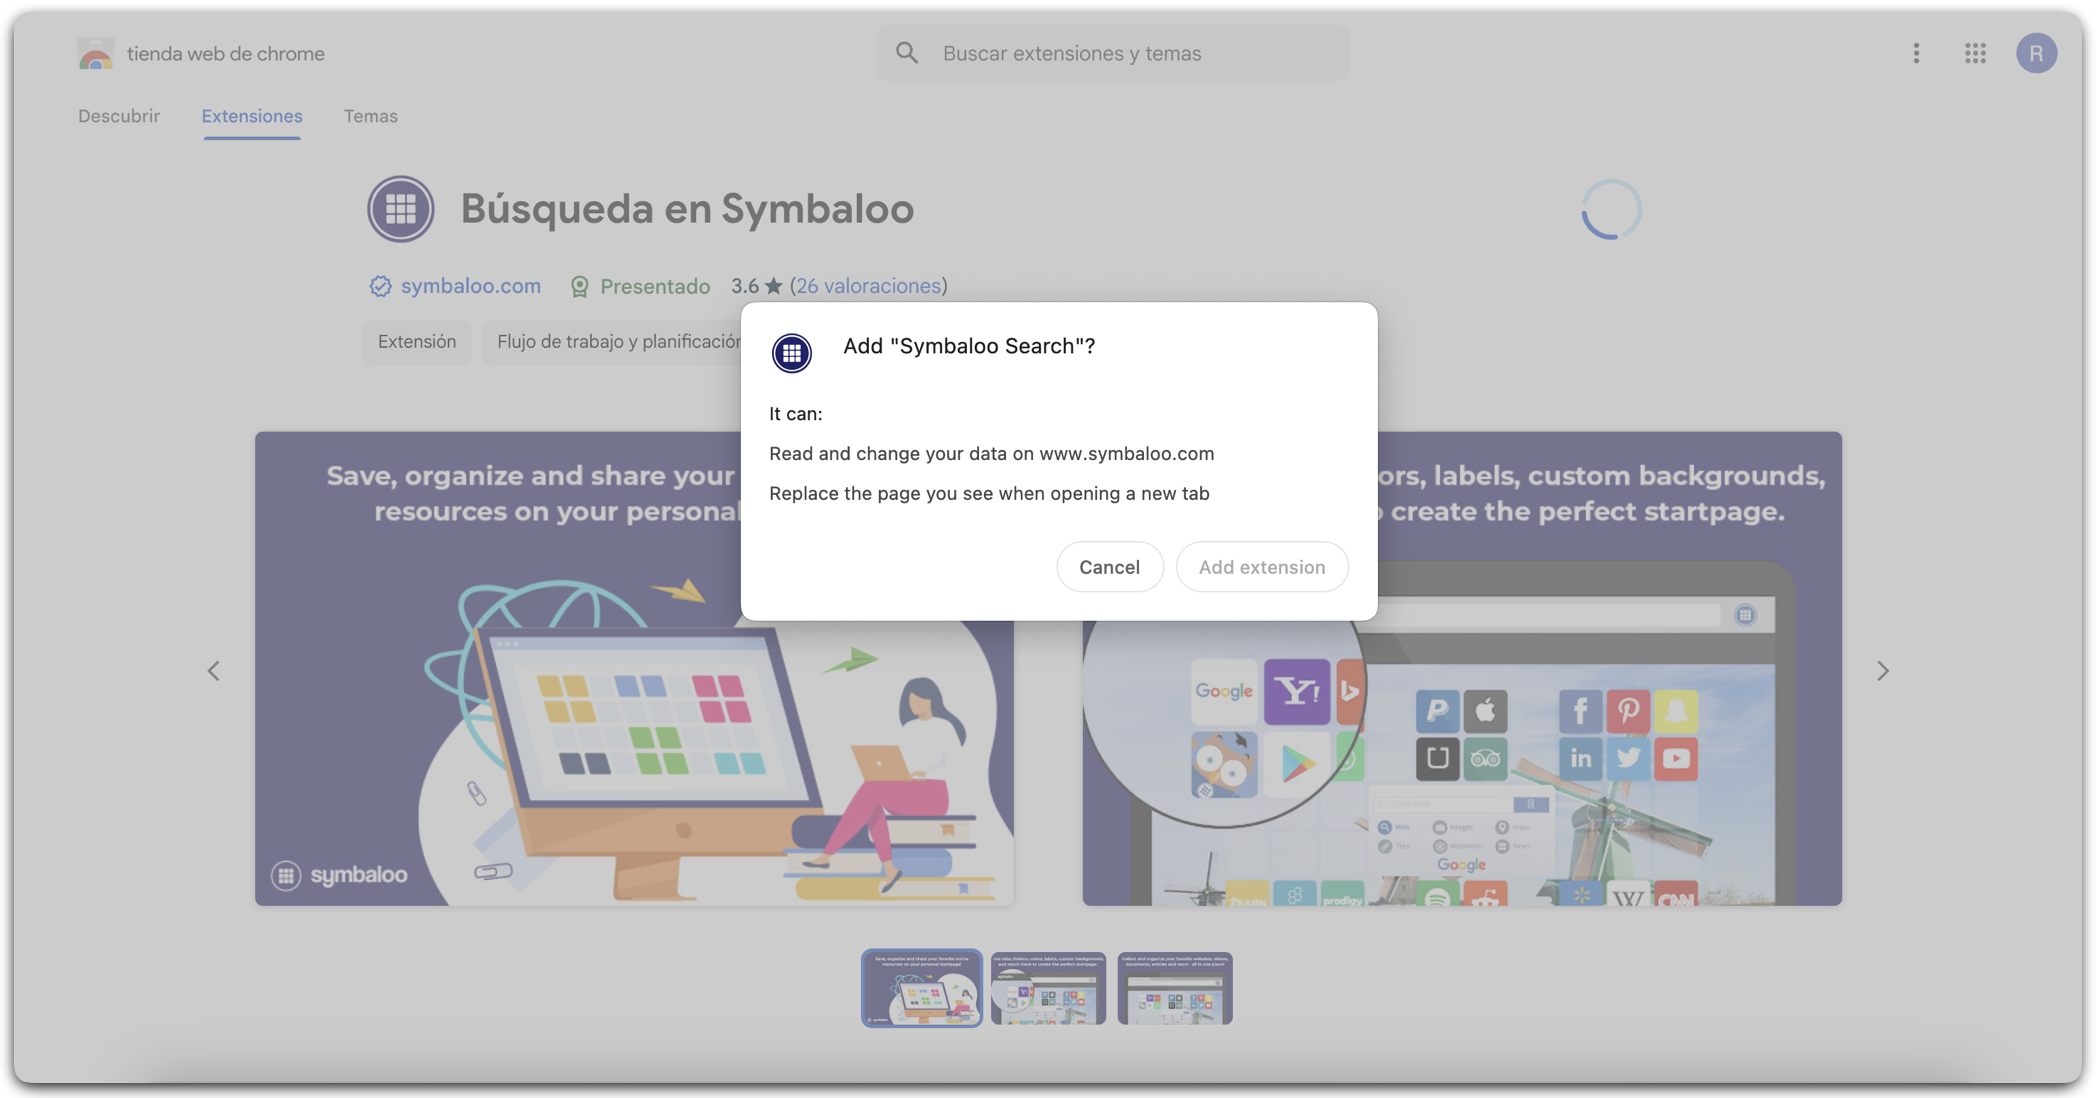Screen dimensions: 2096x1098
Task: Switch to the Descubrir tab
Action: (x=119, y=116)
